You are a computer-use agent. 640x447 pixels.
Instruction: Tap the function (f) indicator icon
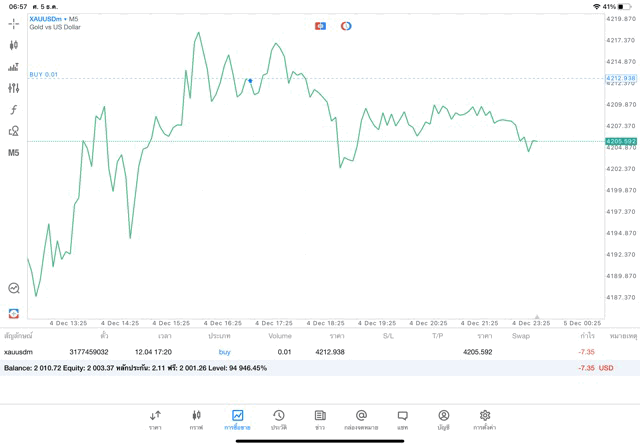point(14,110)
